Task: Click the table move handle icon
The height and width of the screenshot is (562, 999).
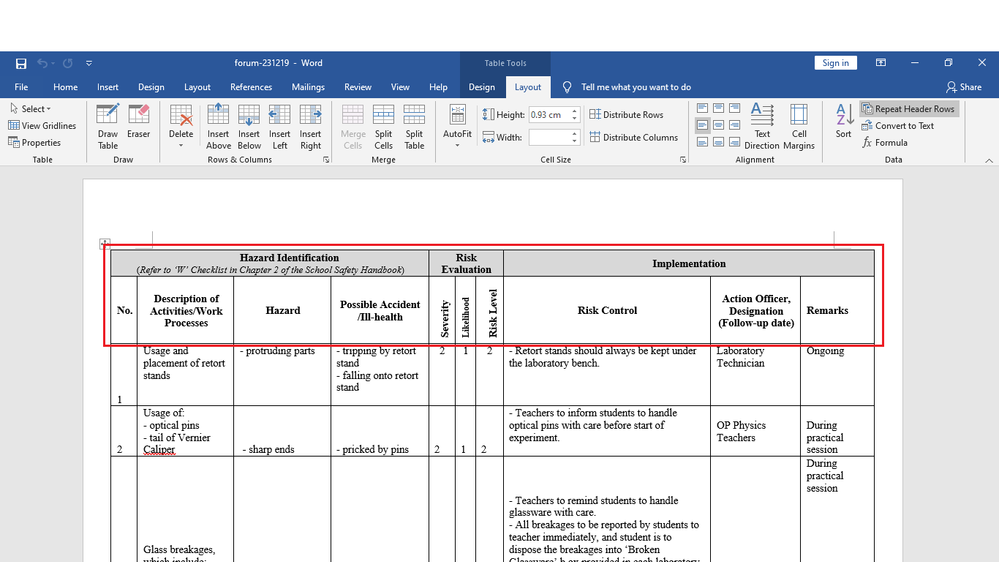Action: pos(105,243)
